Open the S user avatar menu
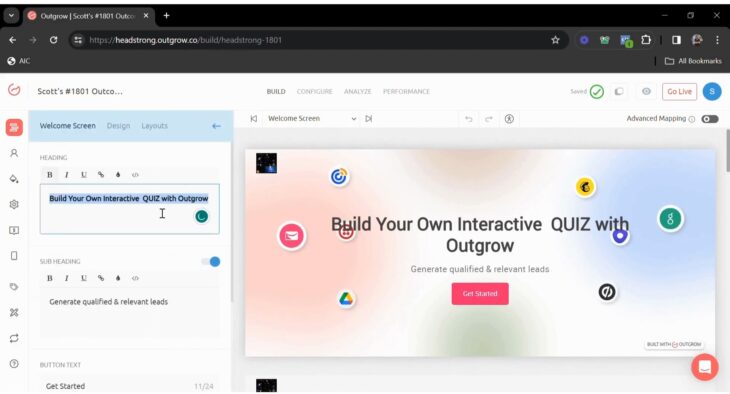Viewport: 730px width, 394px height. pos(712,91)
